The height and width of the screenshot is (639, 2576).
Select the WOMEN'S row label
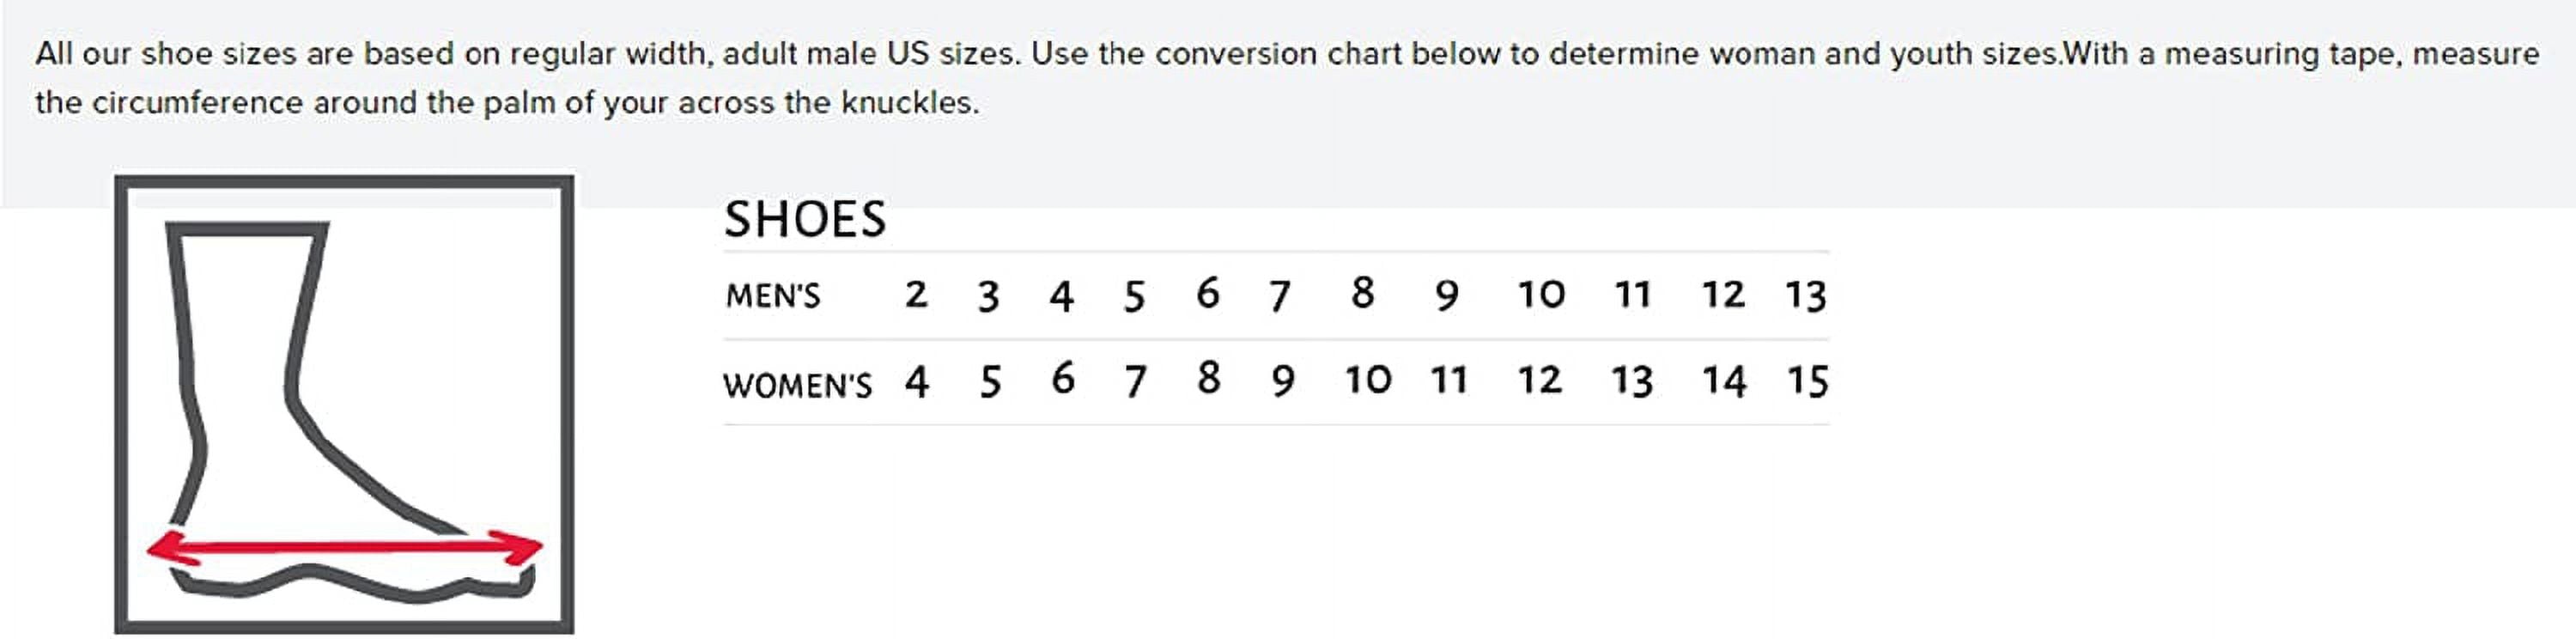tap(797, 385)
